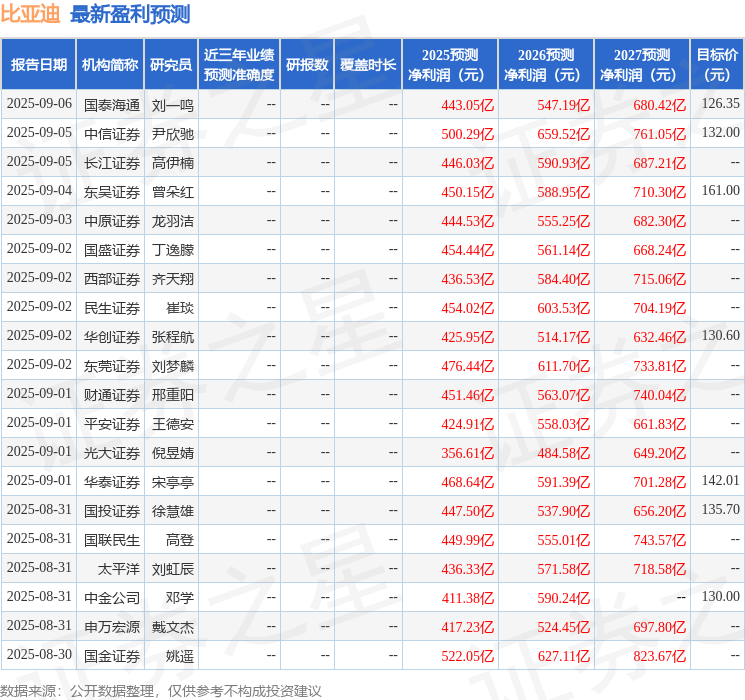Select the 2027预测净利润 column header
745x700 pixels.
coord(642,65)
